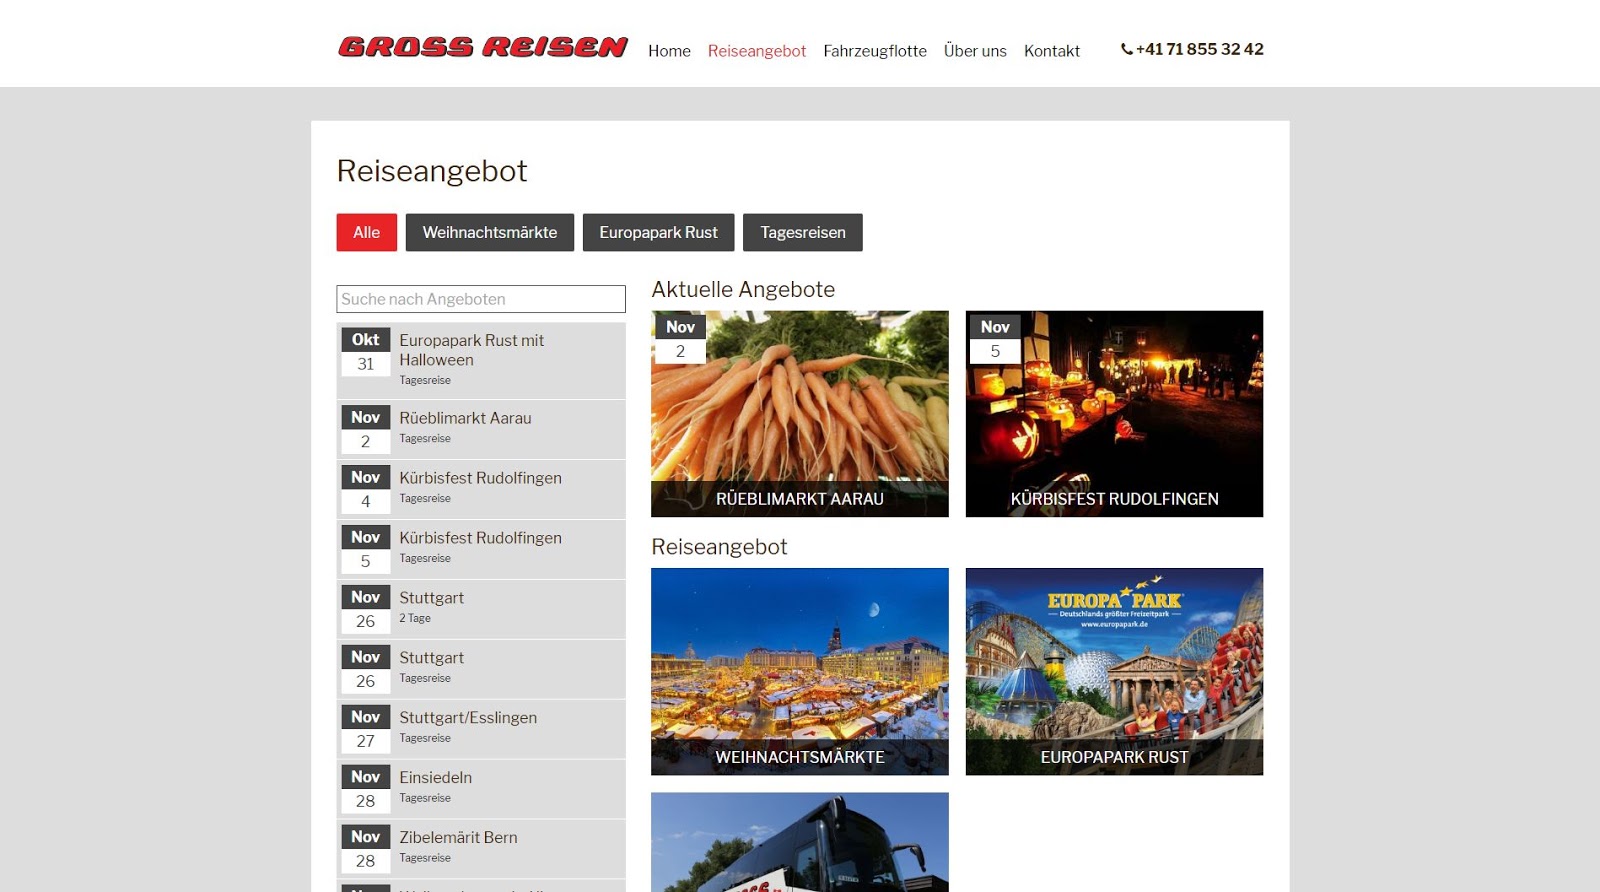Viewport: 1600px width, 892px height.
Task: Filter by Tagesreisen
Action: pos(803,232)
